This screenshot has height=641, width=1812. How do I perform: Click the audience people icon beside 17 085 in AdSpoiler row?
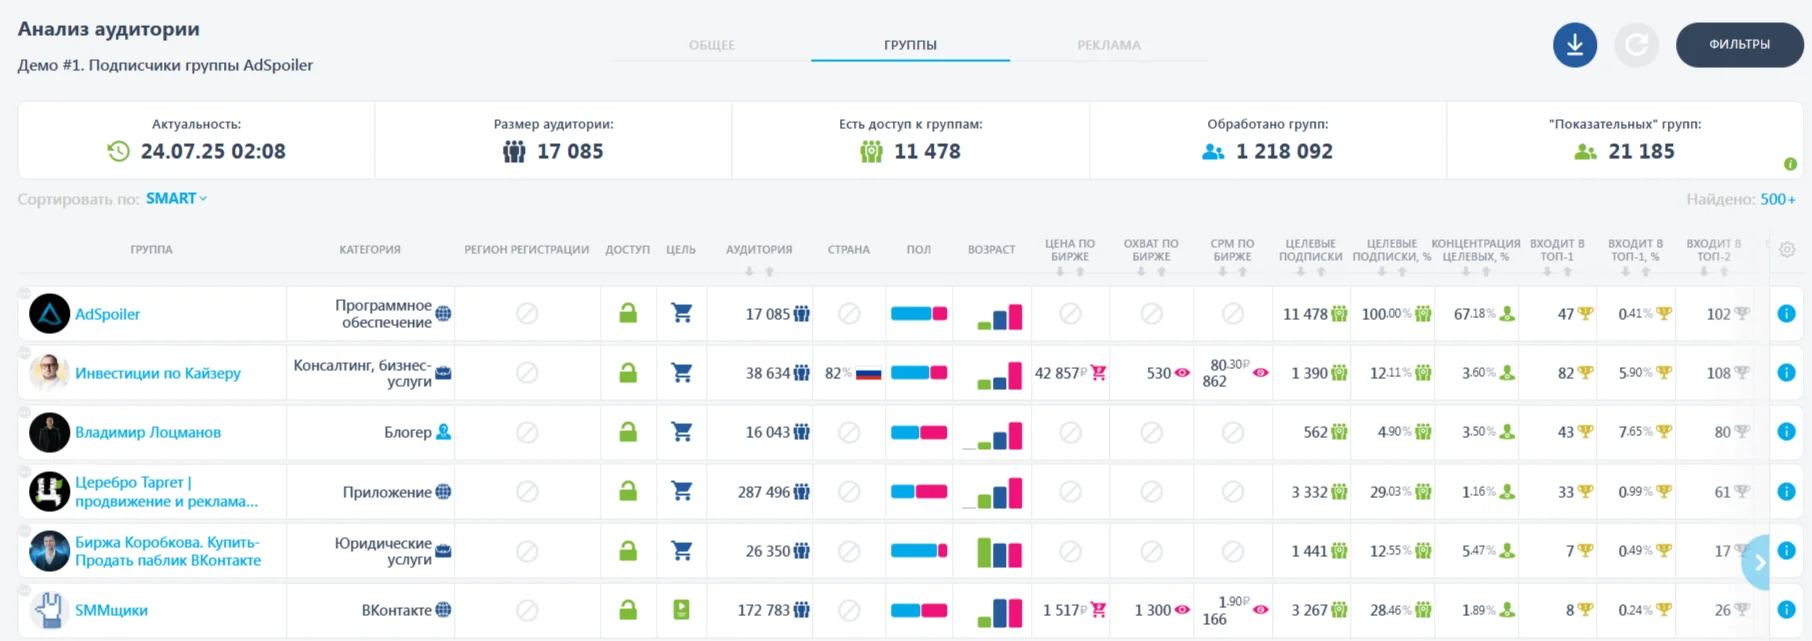(802, 314)
